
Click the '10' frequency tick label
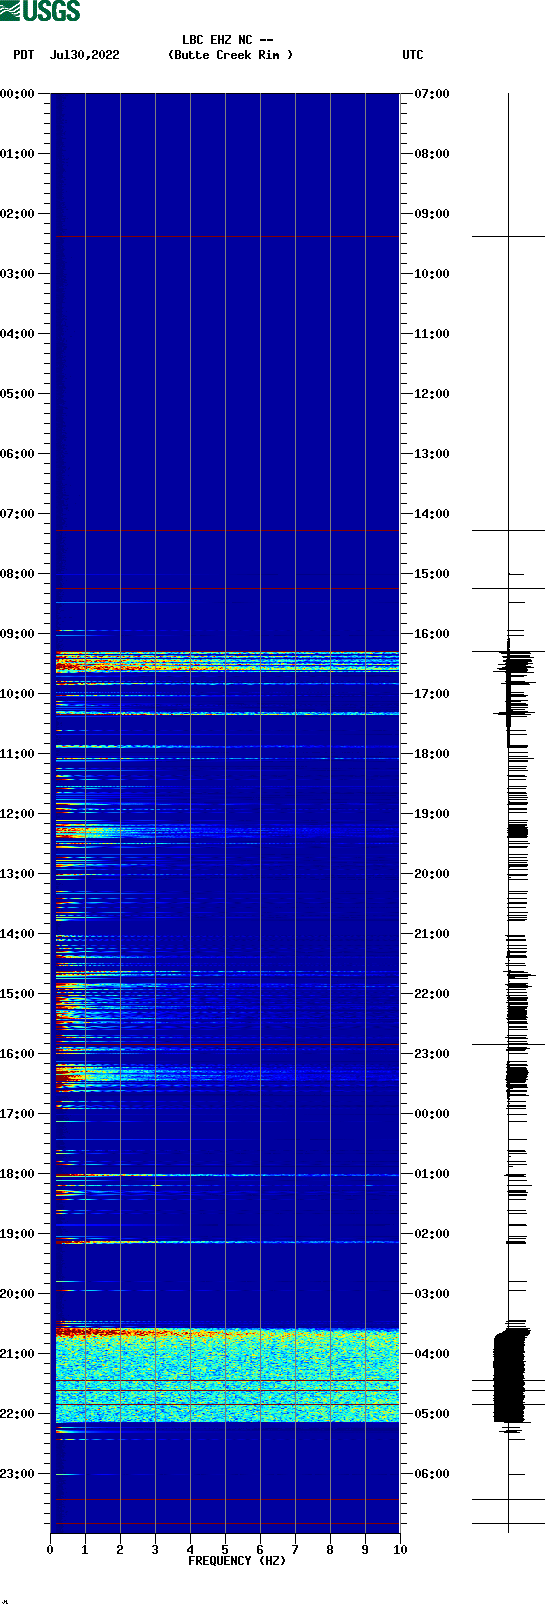(x=400, y=1550)
